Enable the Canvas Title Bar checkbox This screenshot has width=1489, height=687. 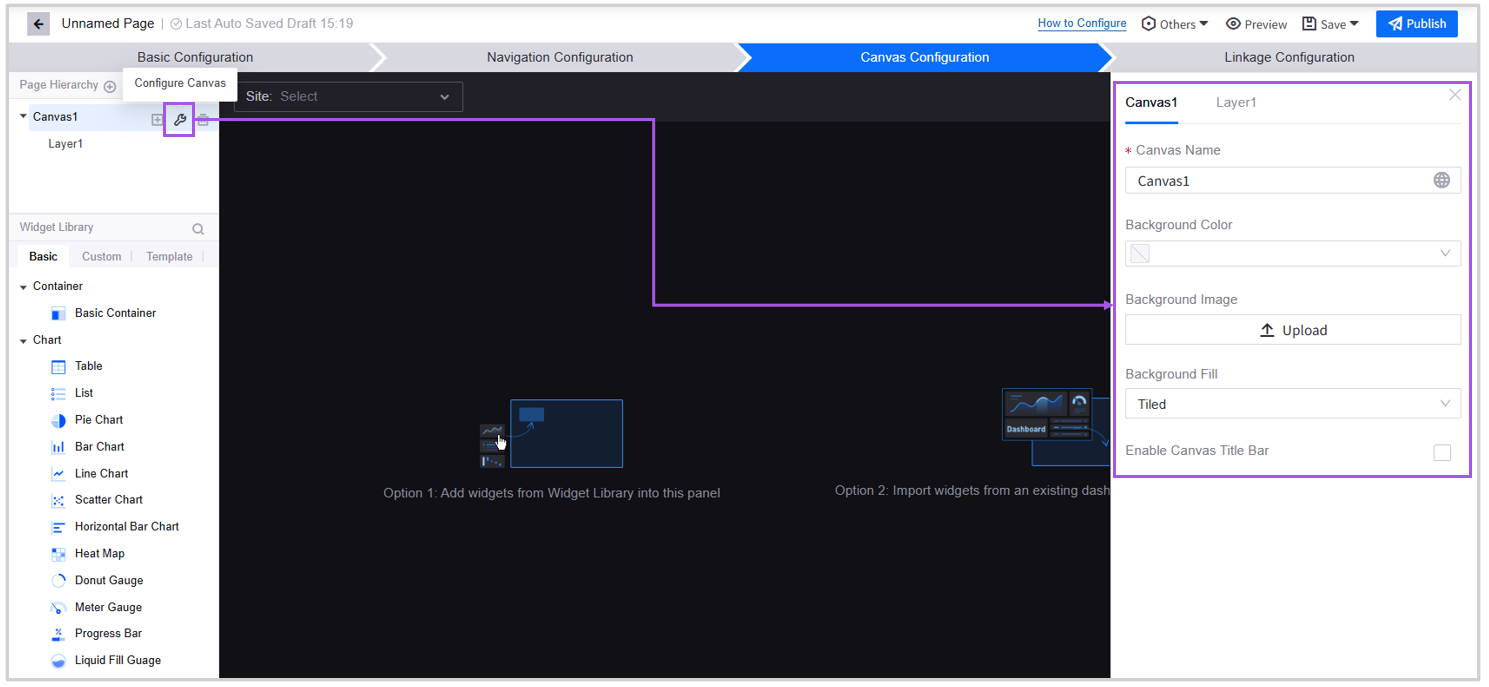coord(1441,453)
